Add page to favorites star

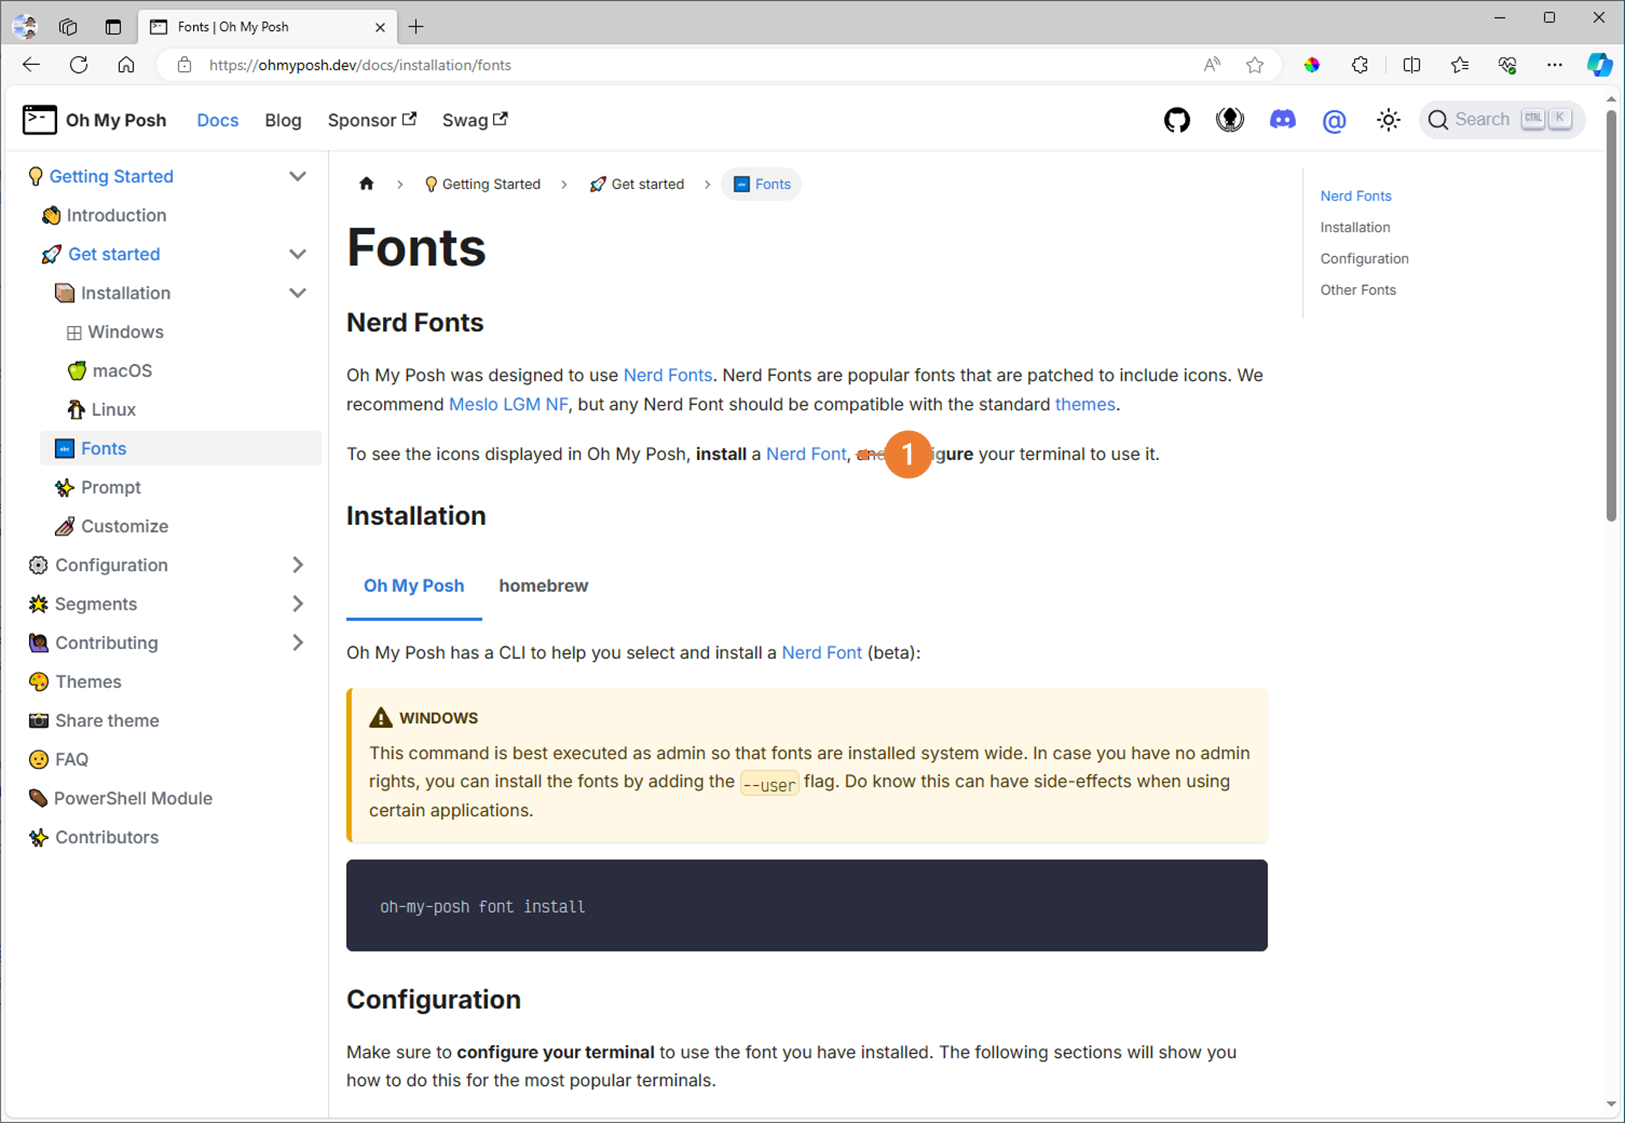tap(1255, 65)
